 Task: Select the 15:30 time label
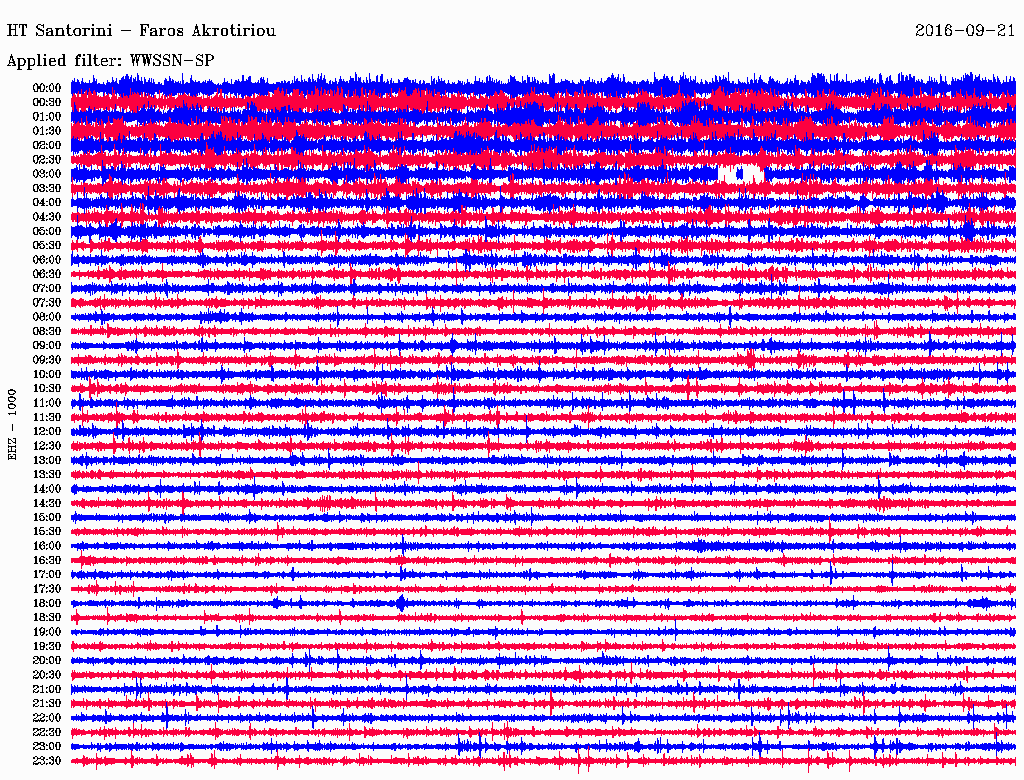pos(46,532)
